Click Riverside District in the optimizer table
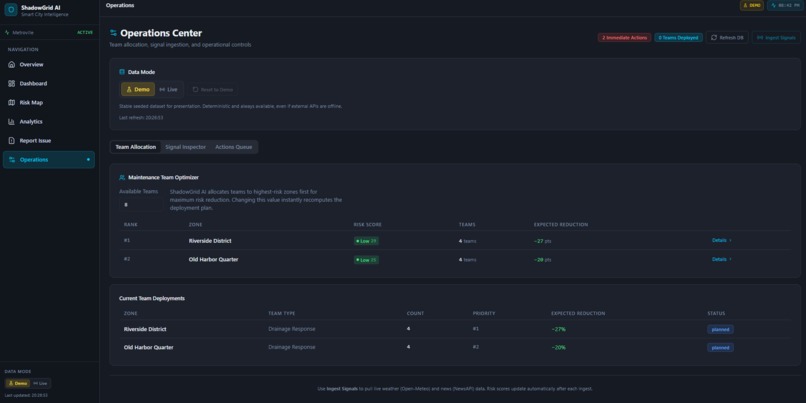 point(210,241)
